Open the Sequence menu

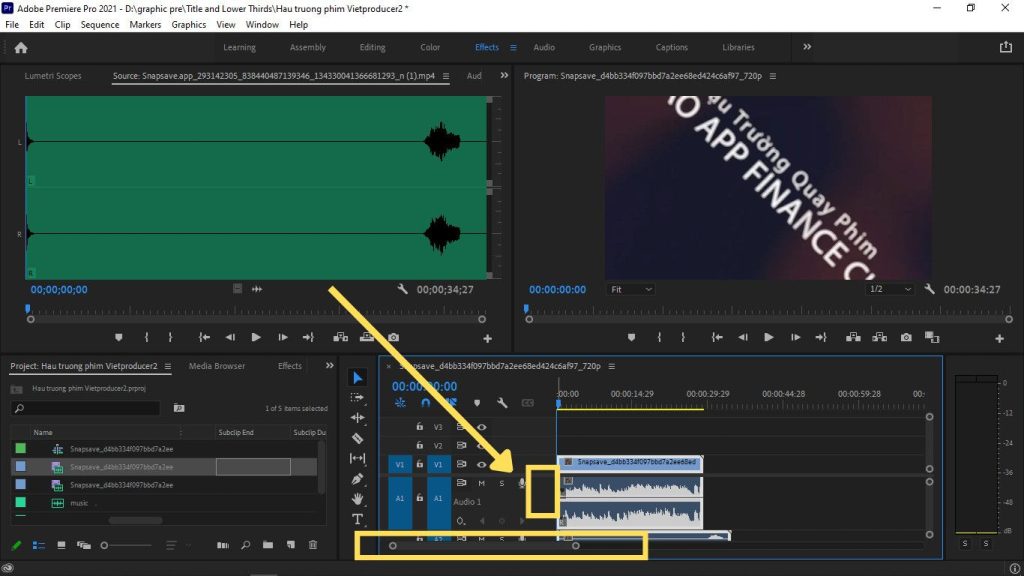point(99,24)
